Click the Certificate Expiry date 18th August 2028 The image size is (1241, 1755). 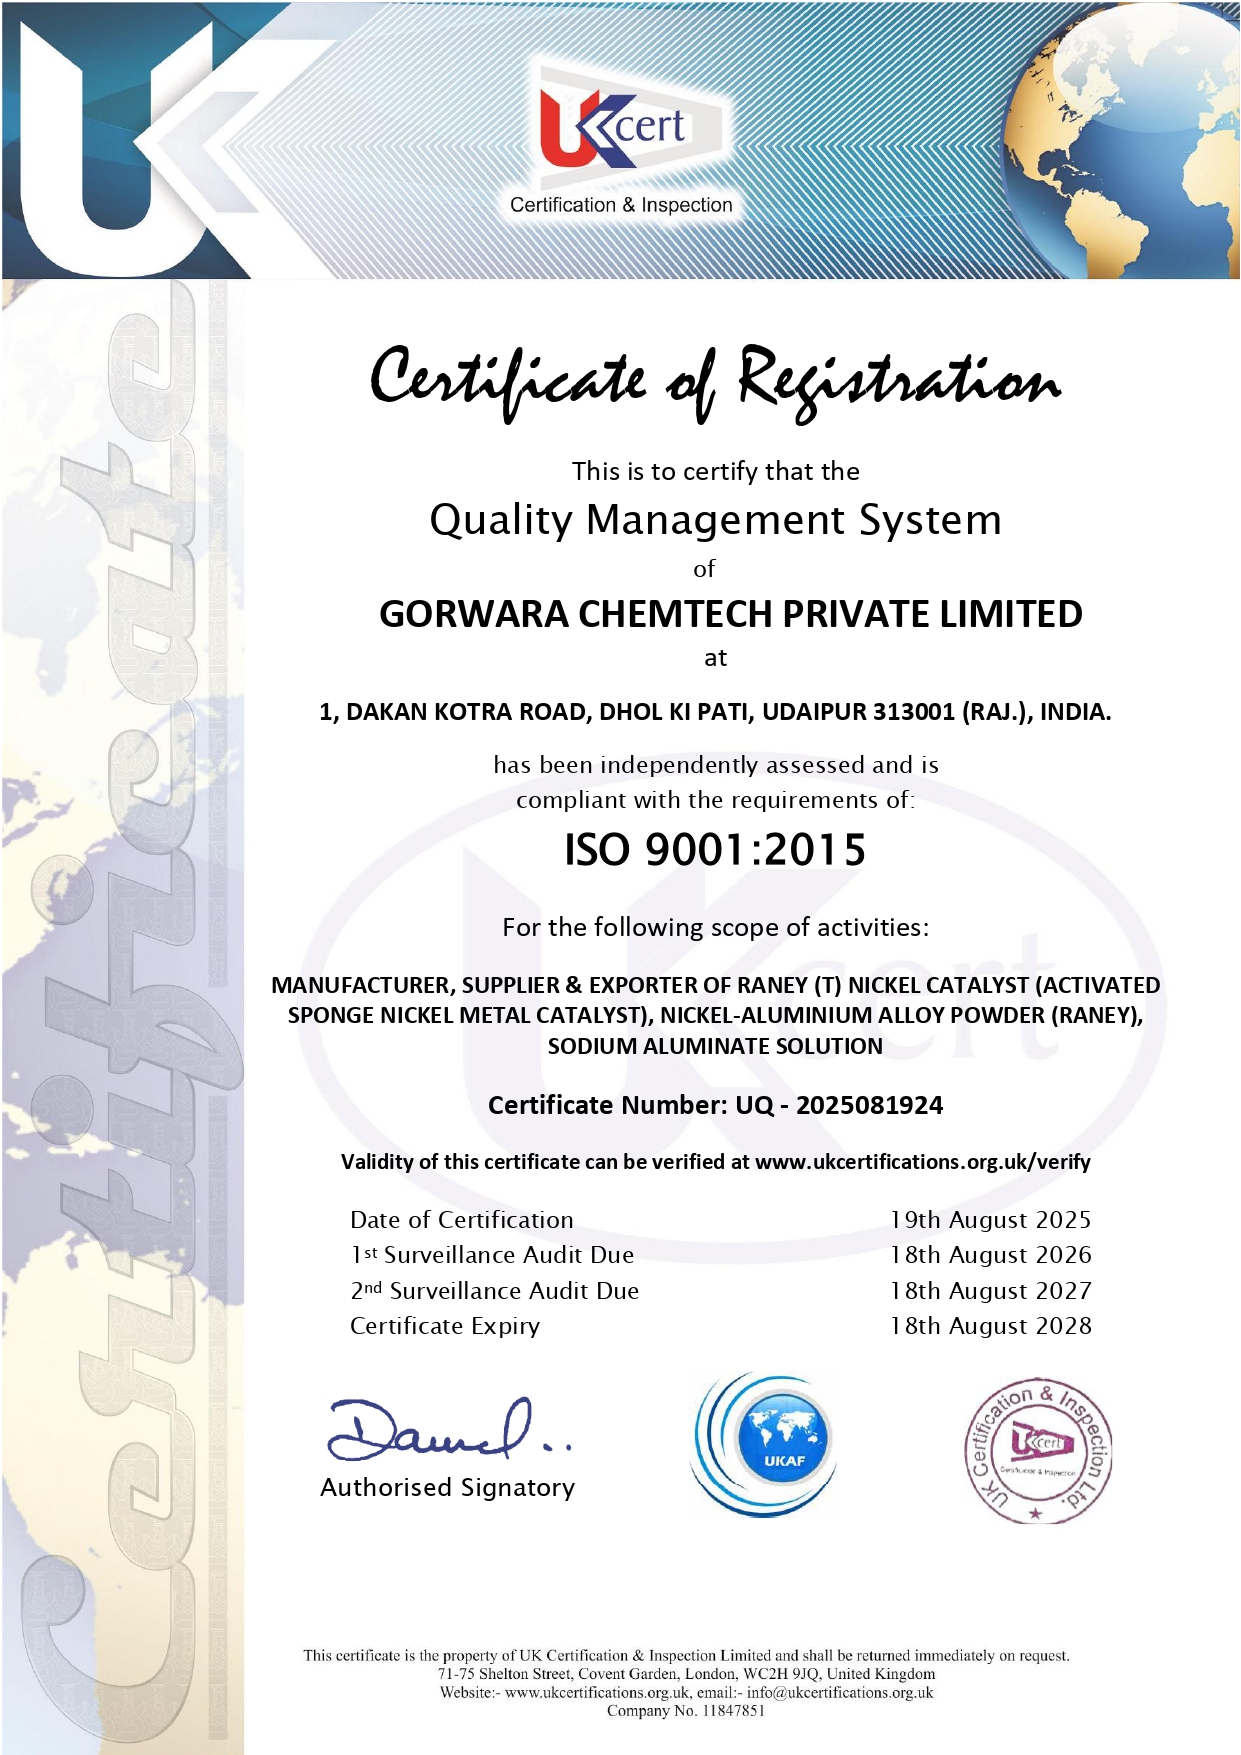point(990,1326)
